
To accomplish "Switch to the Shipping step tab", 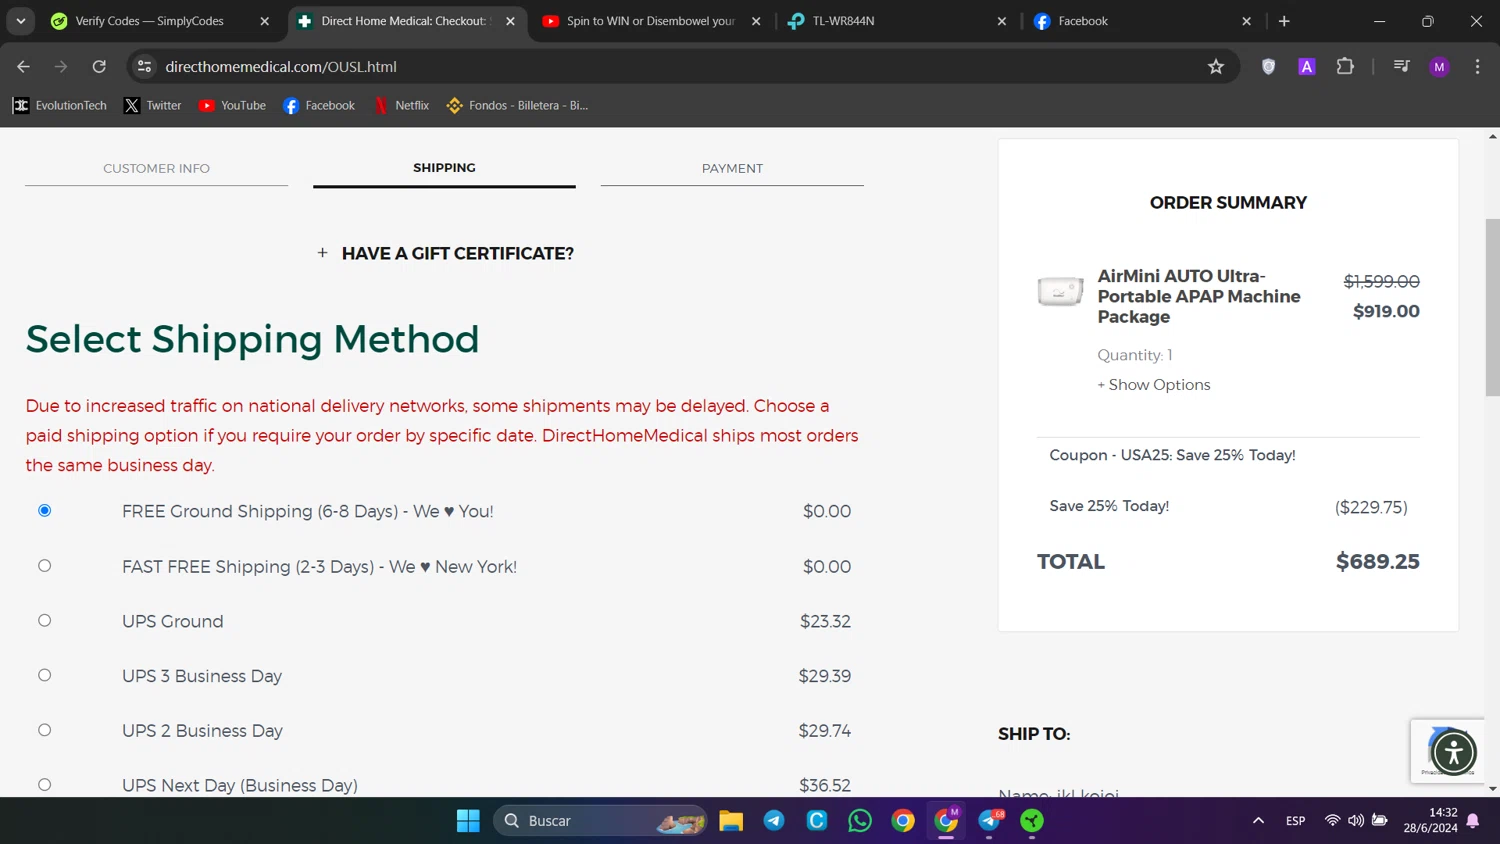I will (x=444, y=168).
